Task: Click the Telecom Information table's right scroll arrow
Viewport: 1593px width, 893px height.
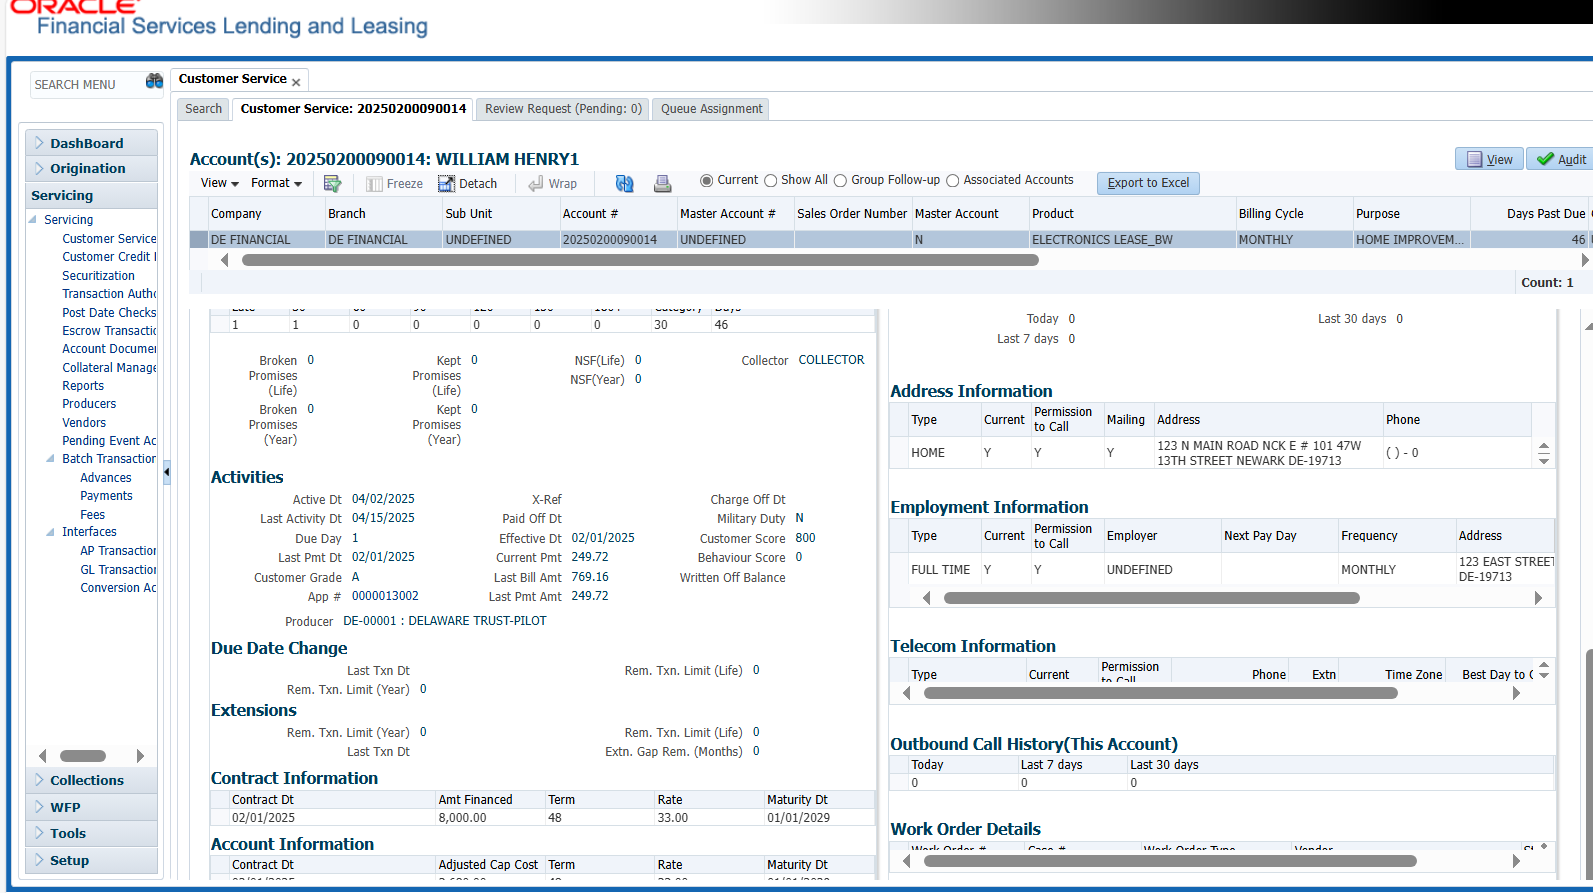Action: (x=1517, y=693)
